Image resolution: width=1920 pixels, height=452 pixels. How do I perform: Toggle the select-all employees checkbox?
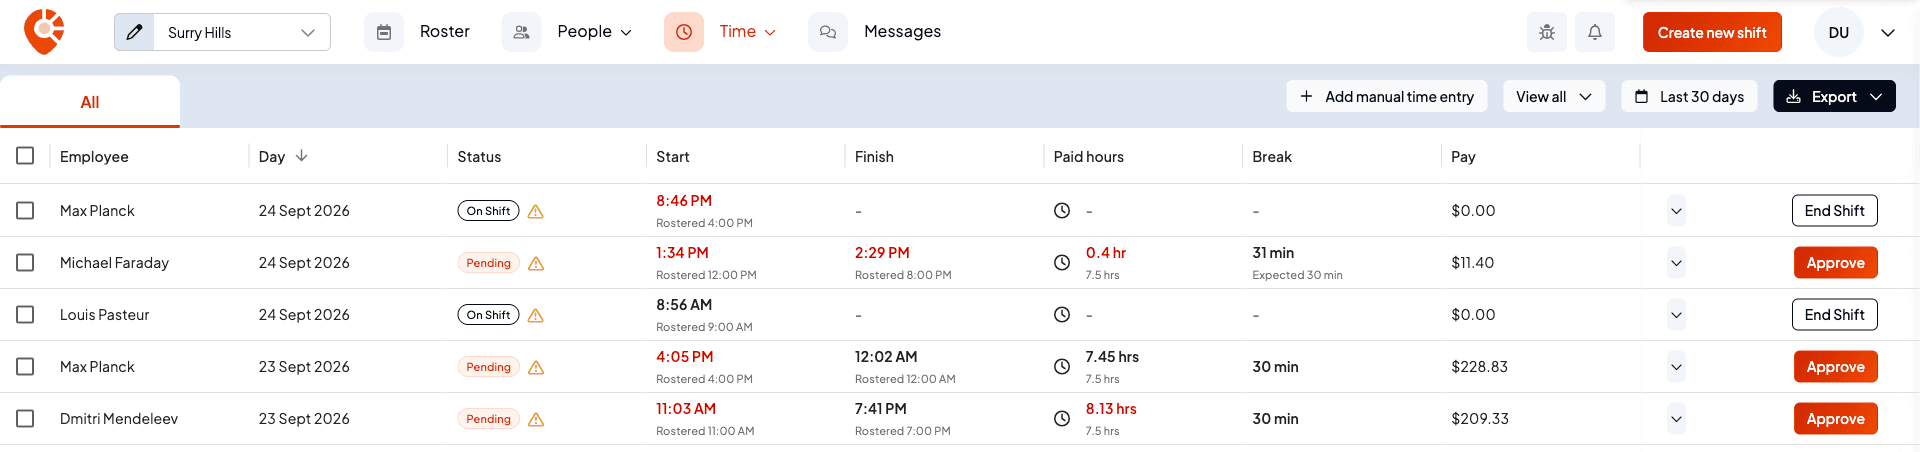coord(25,156)
